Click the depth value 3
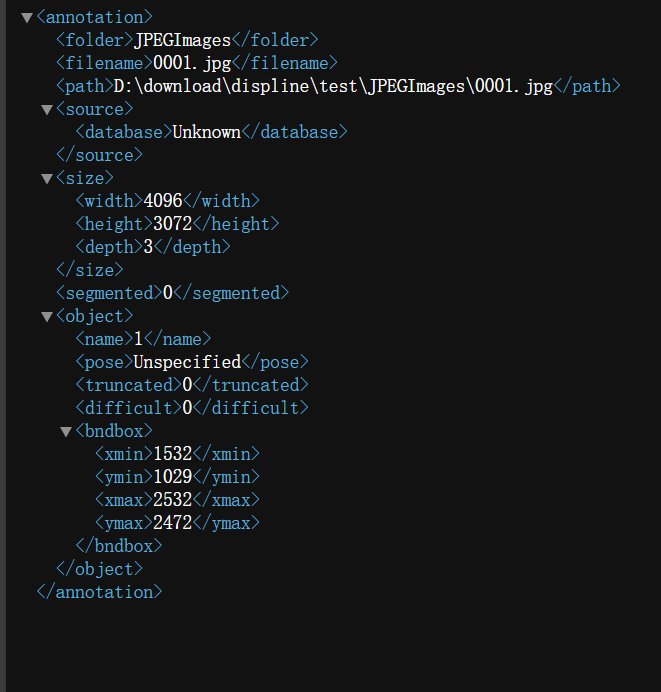This screenshot has height=692, width=661. tap(148, 247)
